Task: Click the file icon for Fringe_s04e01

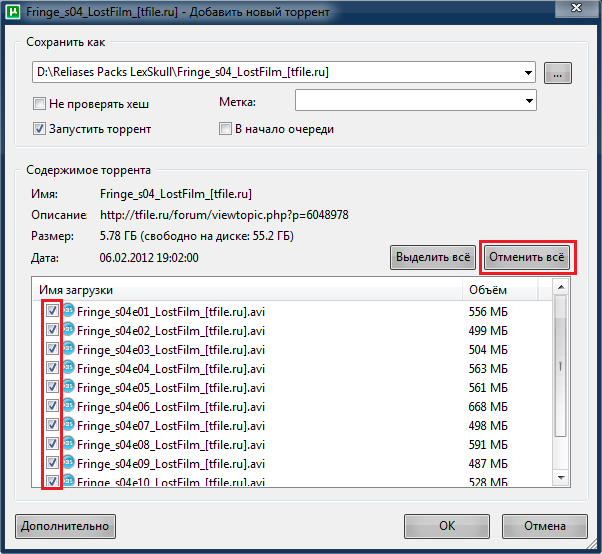Action: point(69,312)
